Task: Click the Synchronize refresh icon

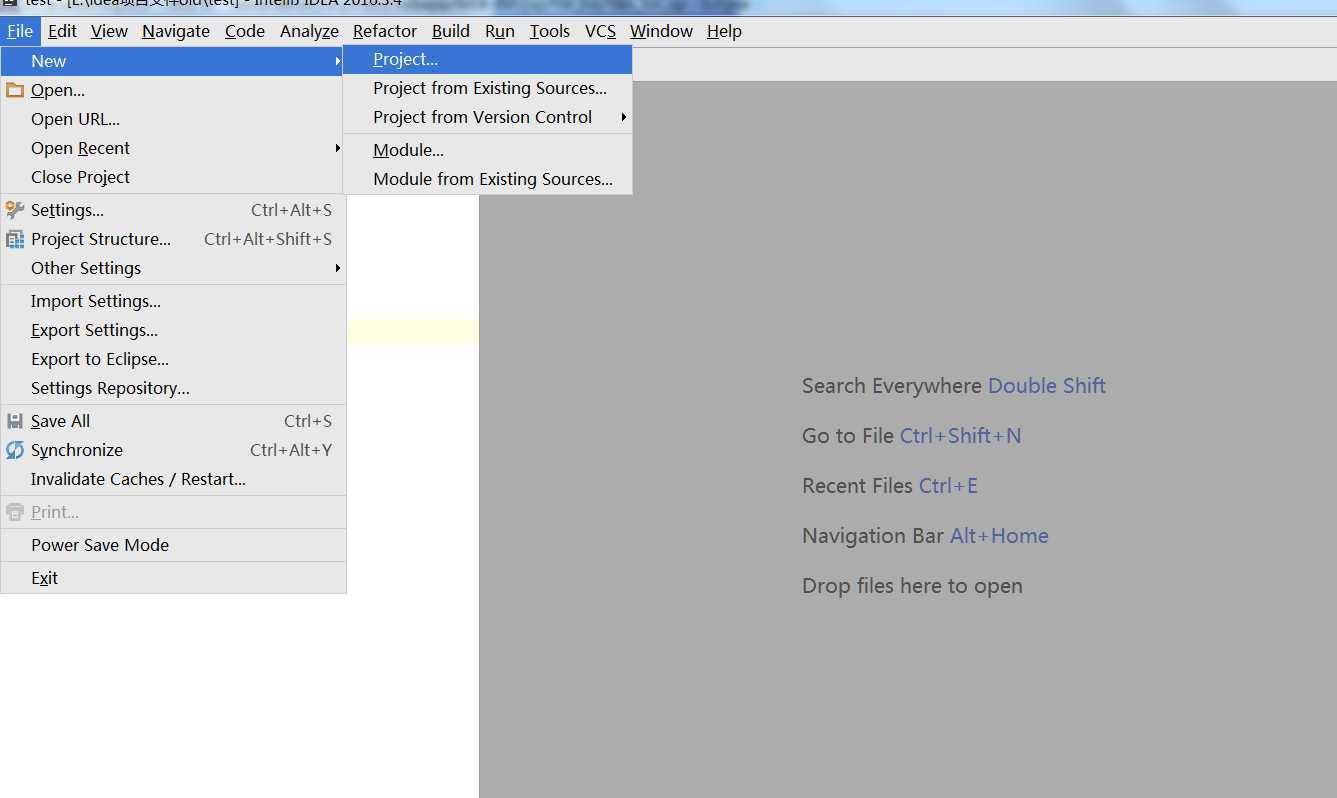Action: pyautogui.click(x=14, y=450)
